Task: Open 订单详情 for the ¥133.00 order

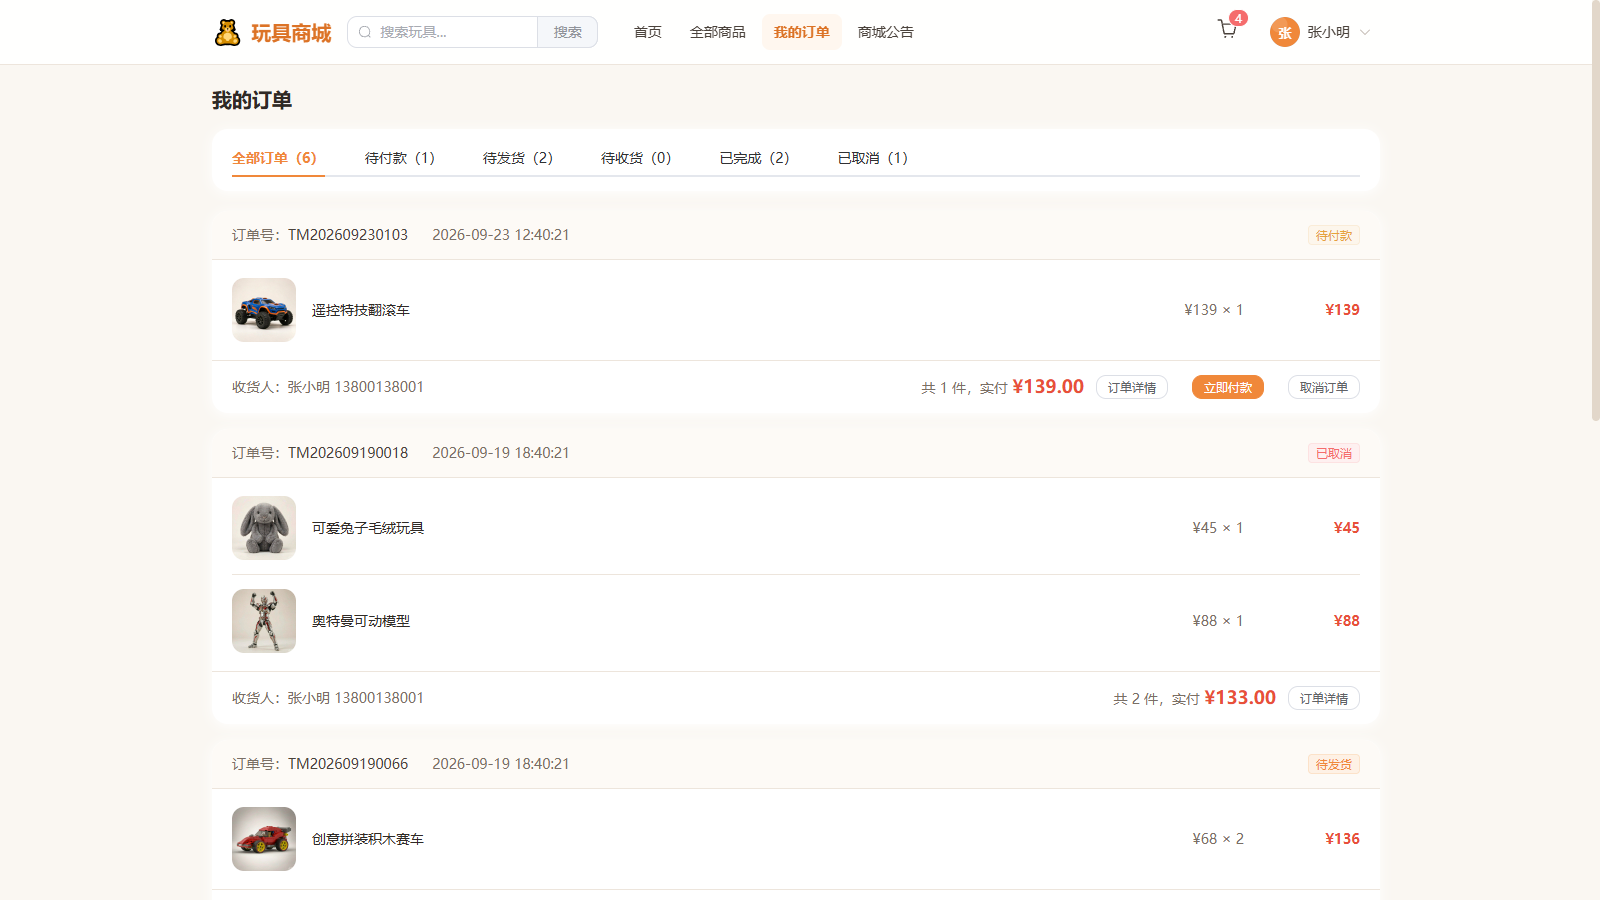Action: tap(1324, 698)
